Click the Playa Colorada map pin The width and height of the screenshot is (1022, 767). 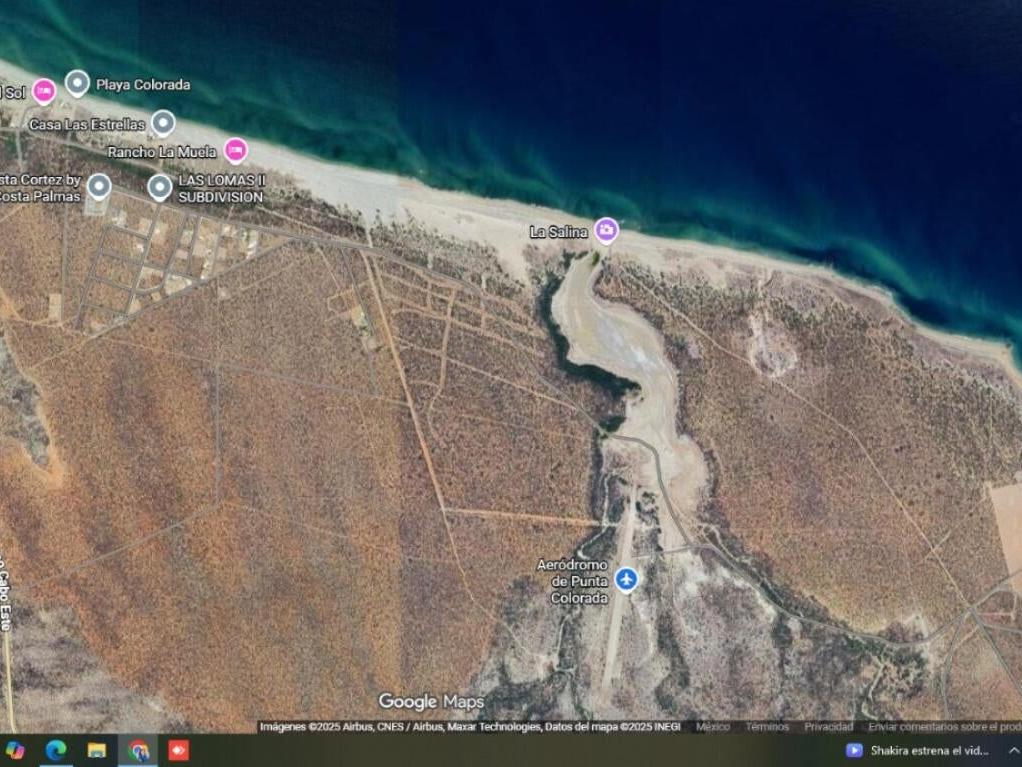77,83
